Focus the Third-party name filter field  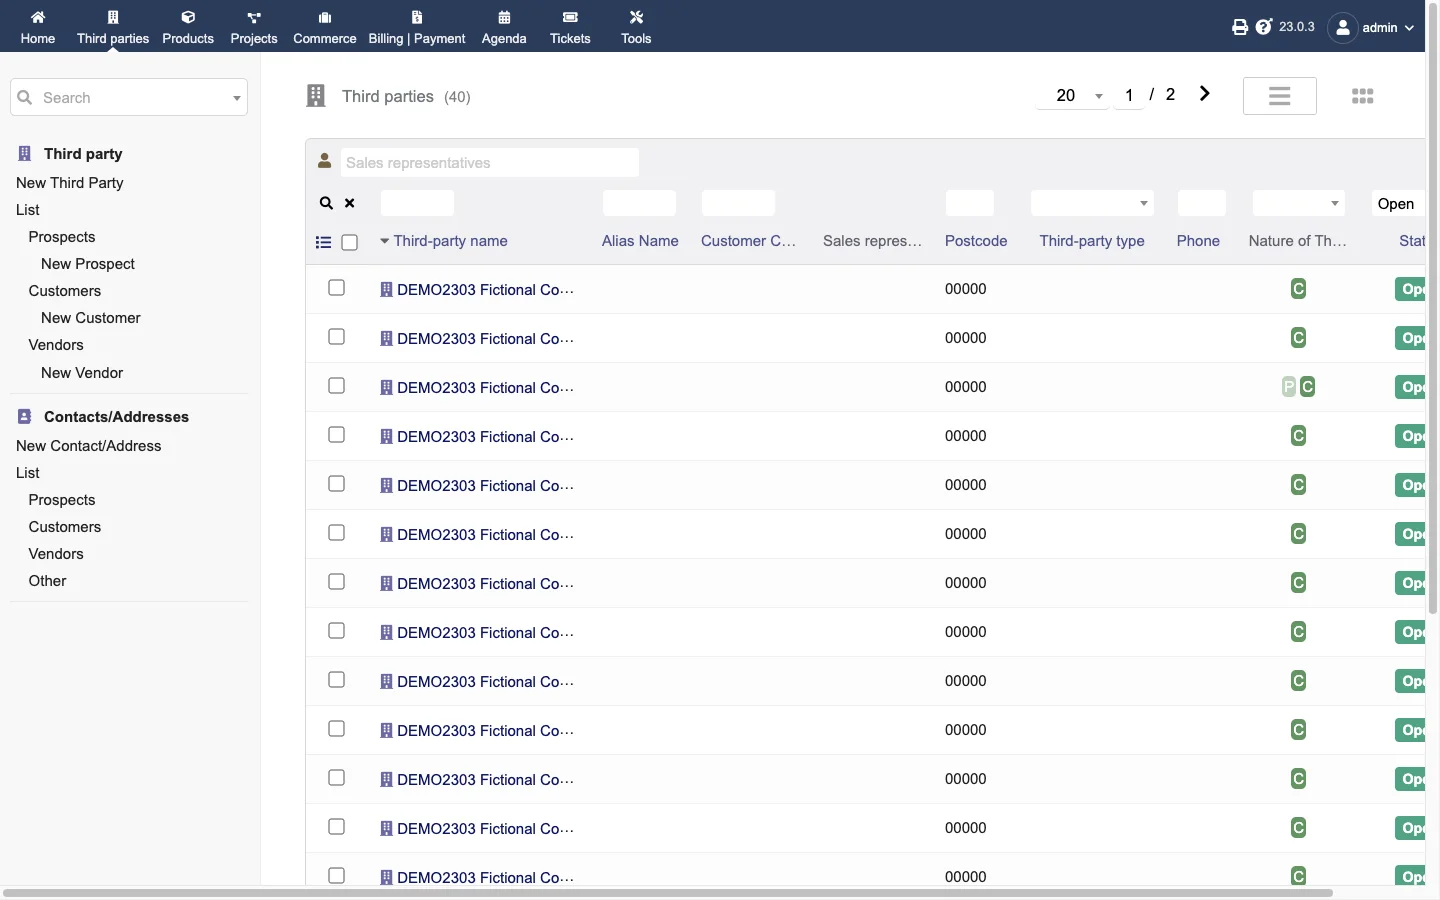tap(417, 203)
